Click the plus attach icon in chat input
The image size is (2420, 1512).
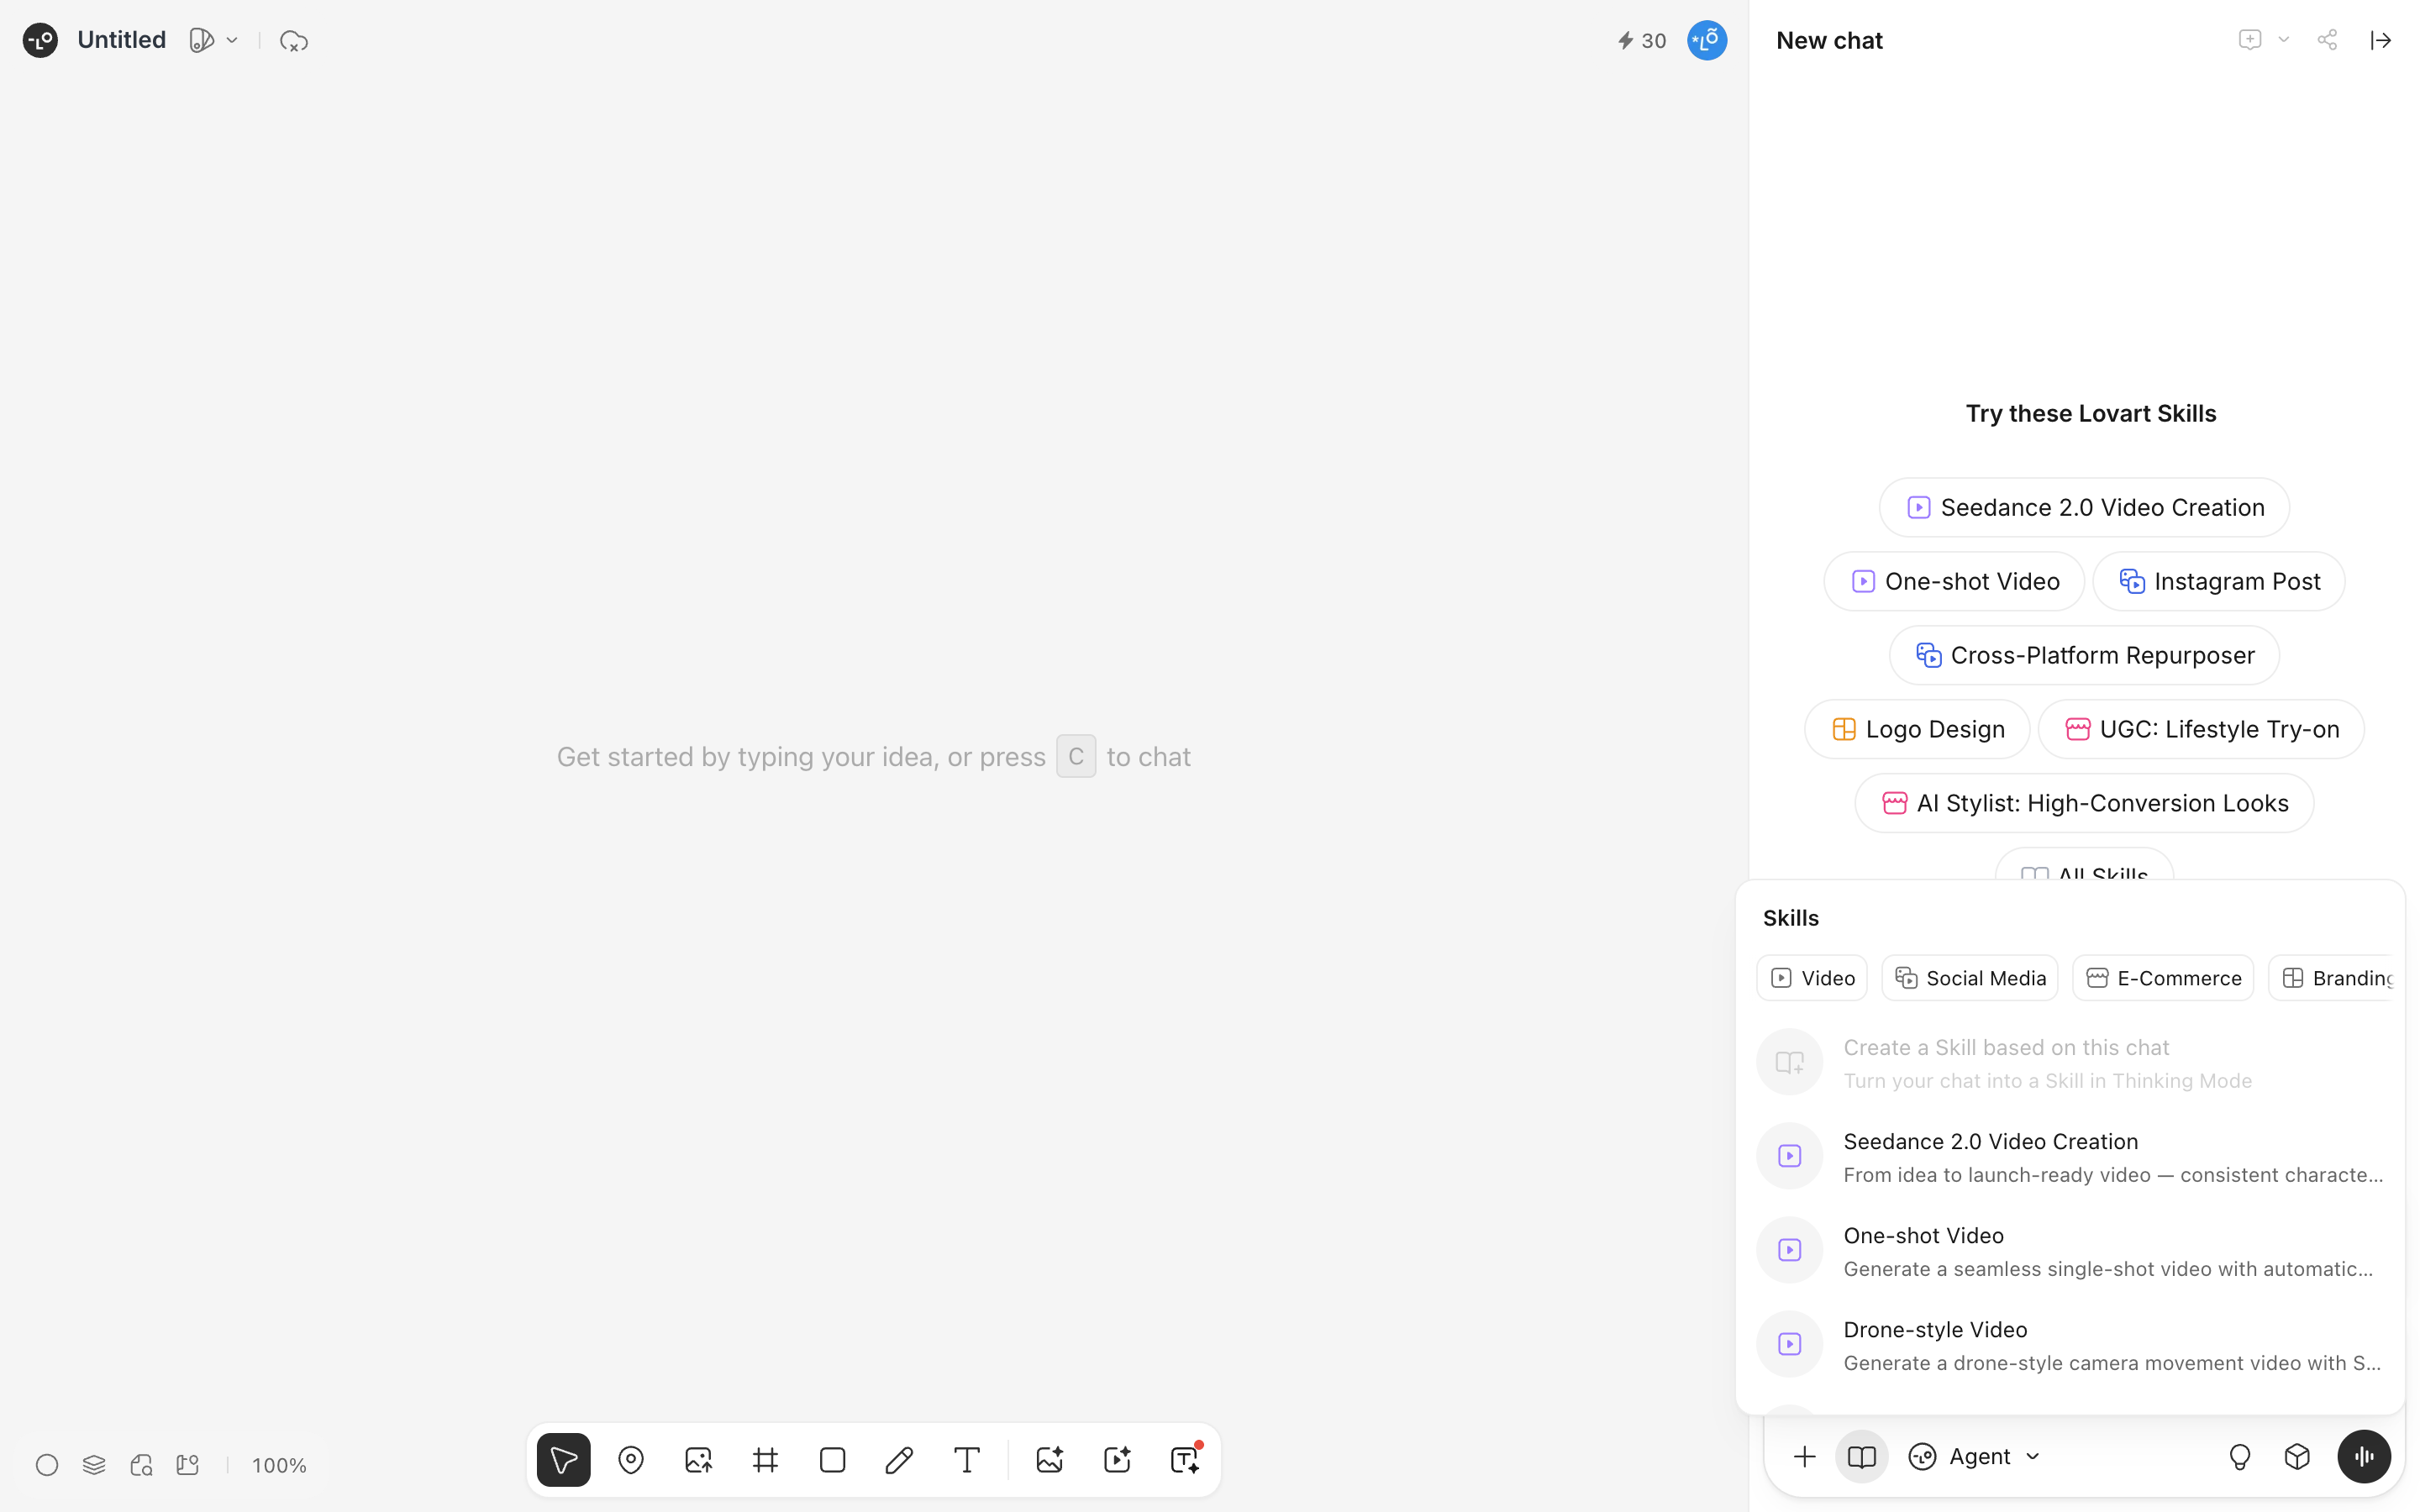point(1804,1456)
